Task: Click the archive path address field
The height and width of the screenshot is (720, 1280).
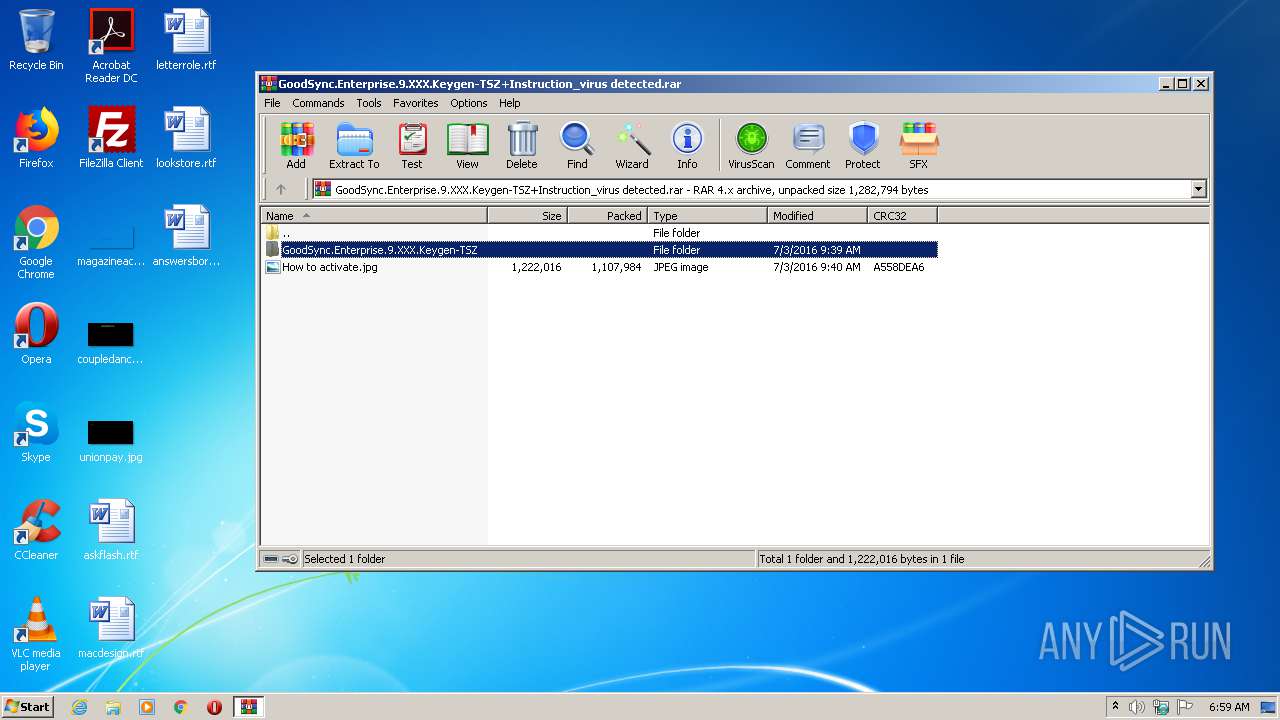Action: tap(750, 189)
